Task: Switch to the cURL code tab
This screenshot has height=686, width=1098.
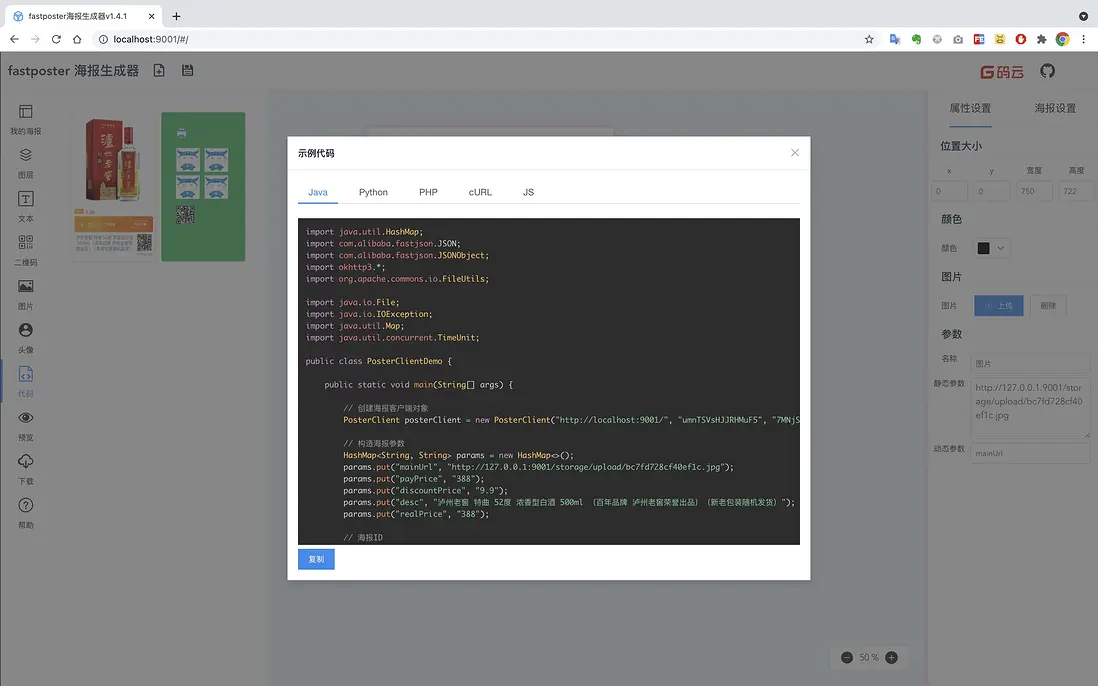Action: [480, 192]
